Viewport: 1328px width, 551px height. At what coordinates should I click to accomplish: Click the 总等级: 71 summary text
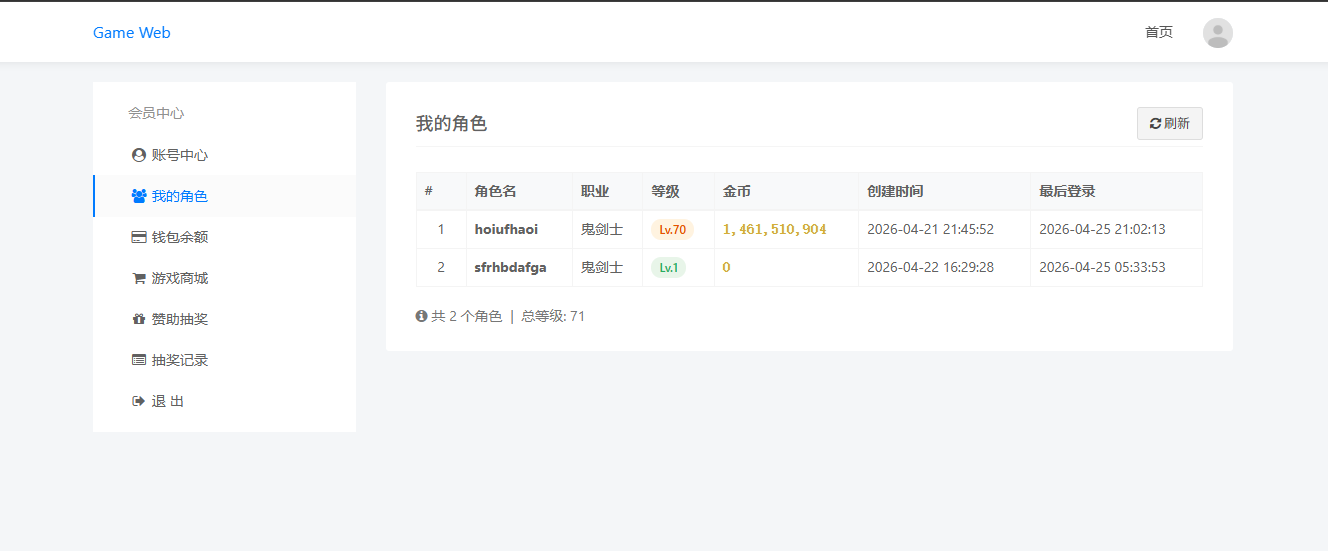click(553, 316)
